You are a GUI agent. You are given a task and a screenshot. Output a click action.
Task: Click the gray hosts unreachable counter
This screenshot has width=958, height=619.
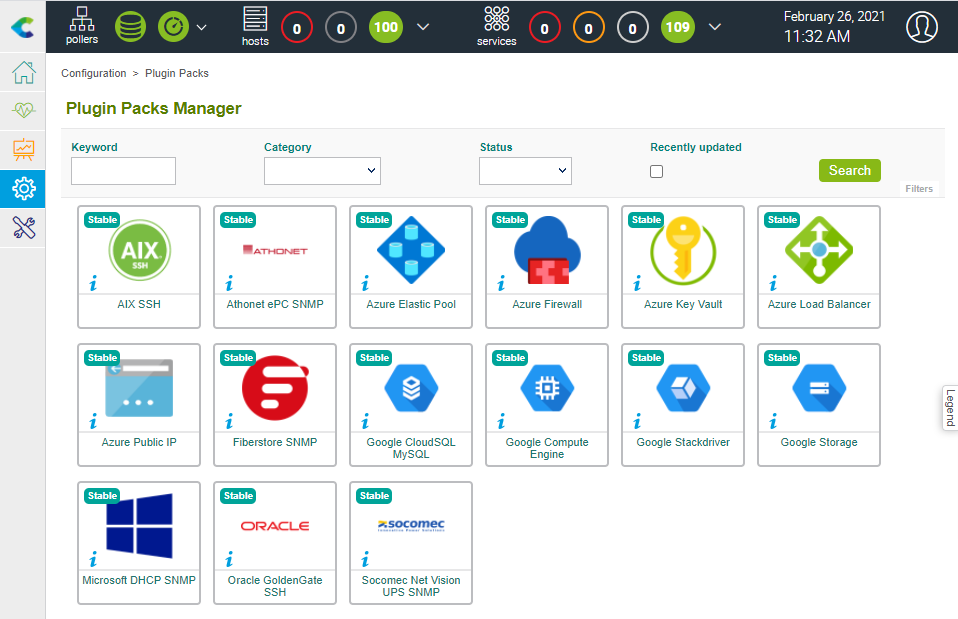pyautogui.click(x=341, y=27)
